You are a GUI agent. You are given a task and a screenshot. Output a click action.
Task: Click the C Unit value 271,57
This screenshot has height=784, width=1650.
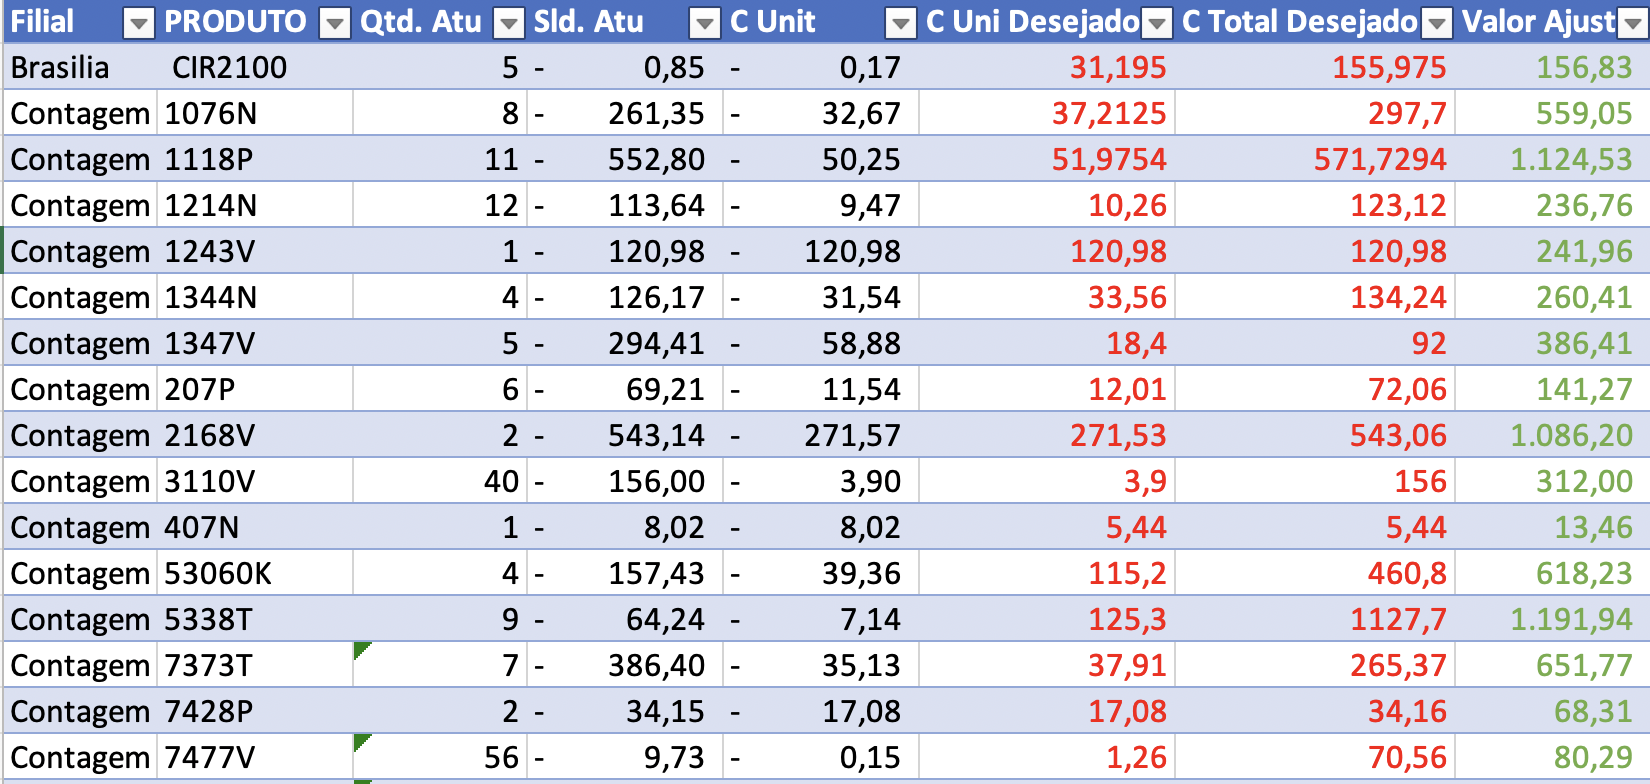click(x=852, y=435)
